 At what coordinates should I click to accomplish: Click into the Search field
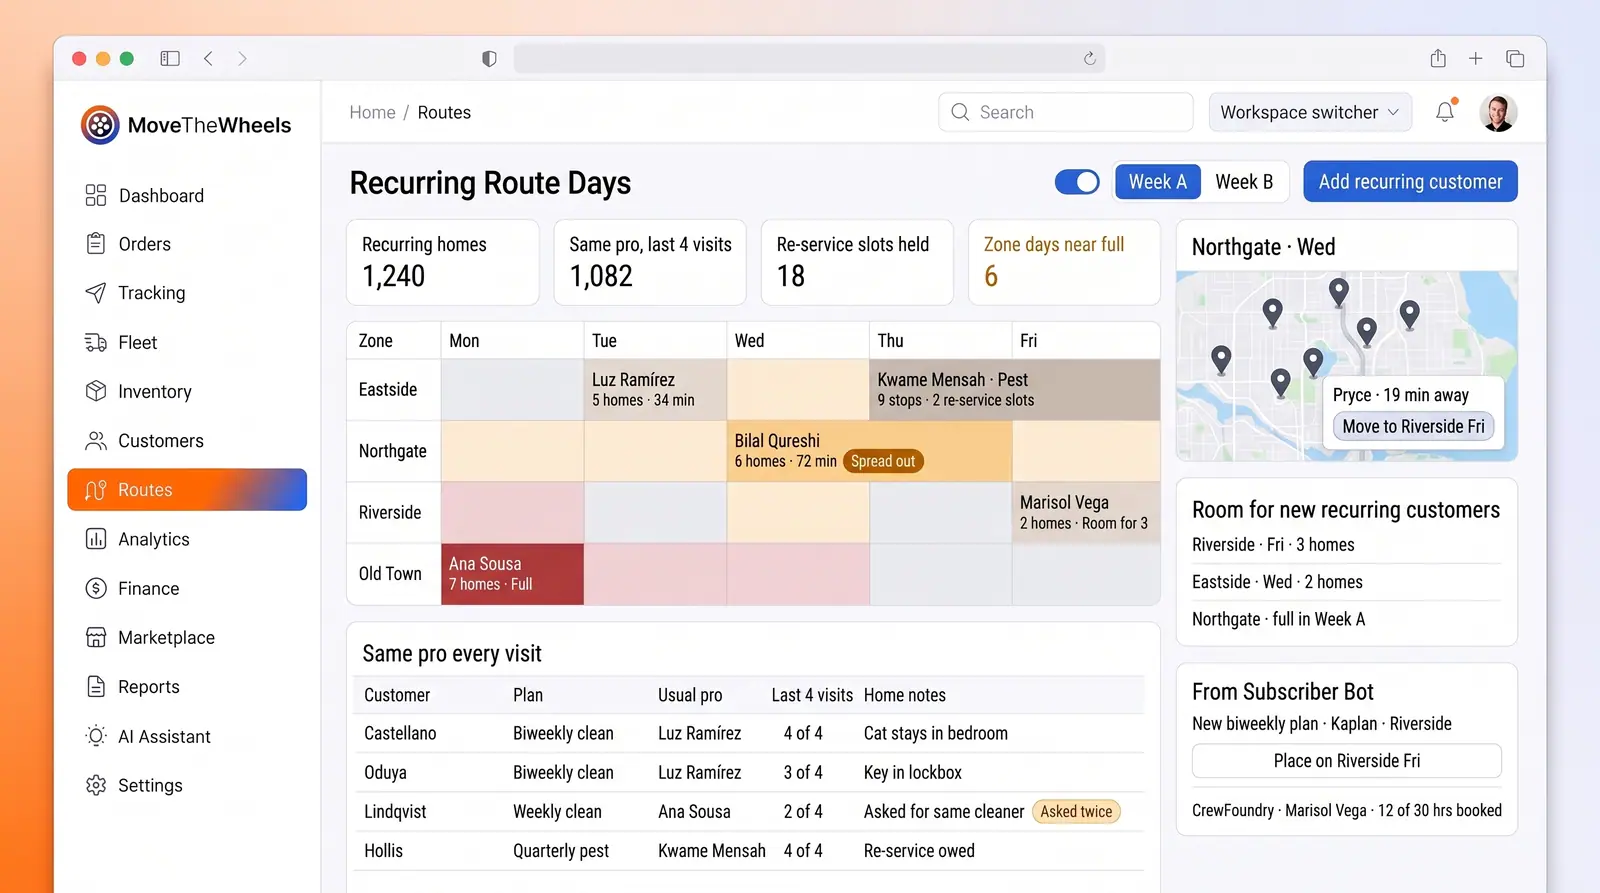tap(1066, 112)
